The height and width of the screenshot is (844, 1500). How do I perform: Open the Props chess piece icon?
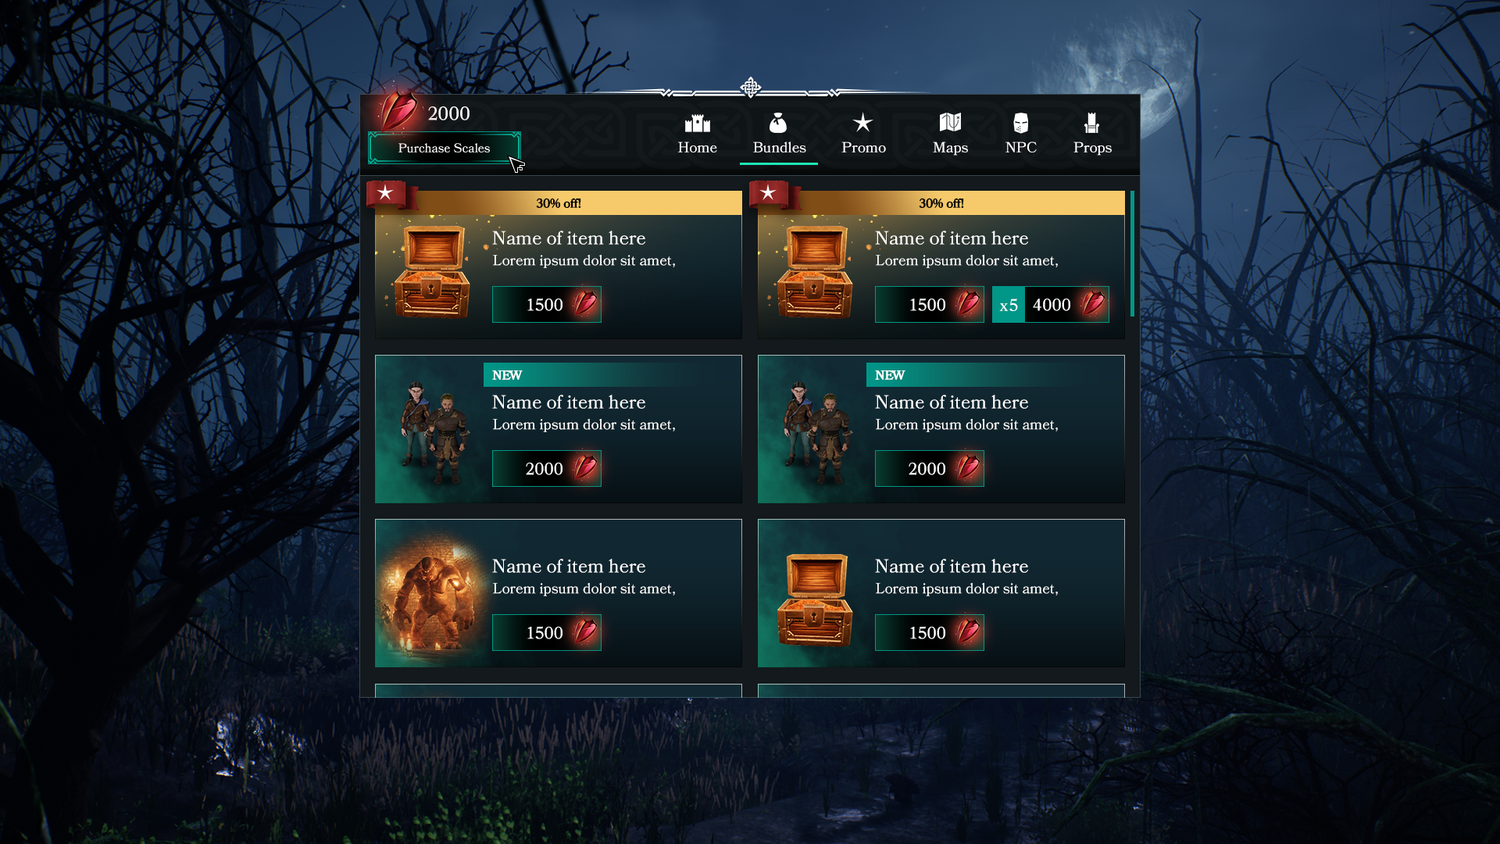(1092, 123)
